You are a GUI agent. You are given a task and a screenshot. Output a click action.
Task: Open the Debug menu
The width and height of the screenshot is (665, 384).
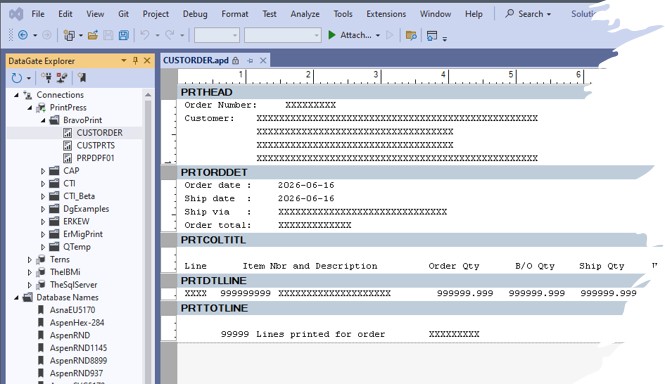[x=195, y=14]
